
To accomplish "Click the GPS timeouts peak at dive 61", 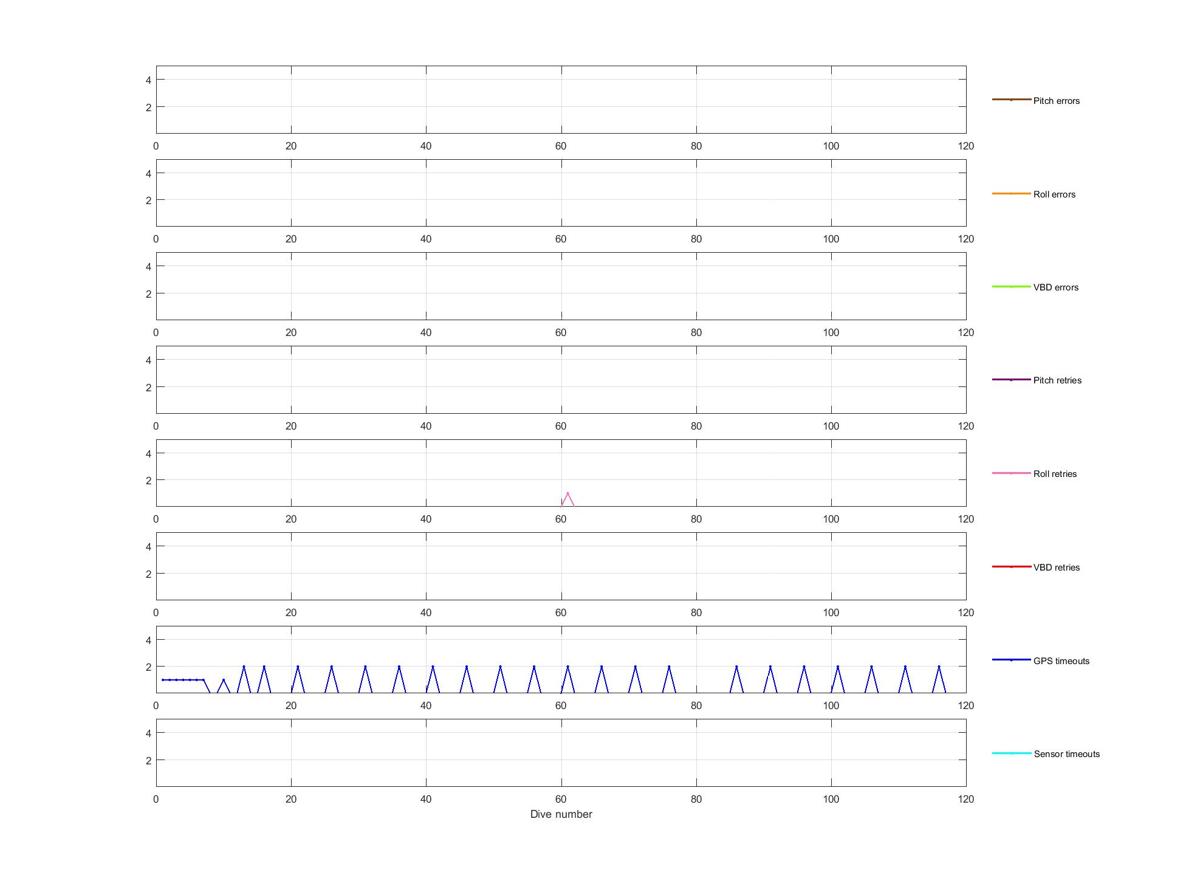I will pos(567,667).
